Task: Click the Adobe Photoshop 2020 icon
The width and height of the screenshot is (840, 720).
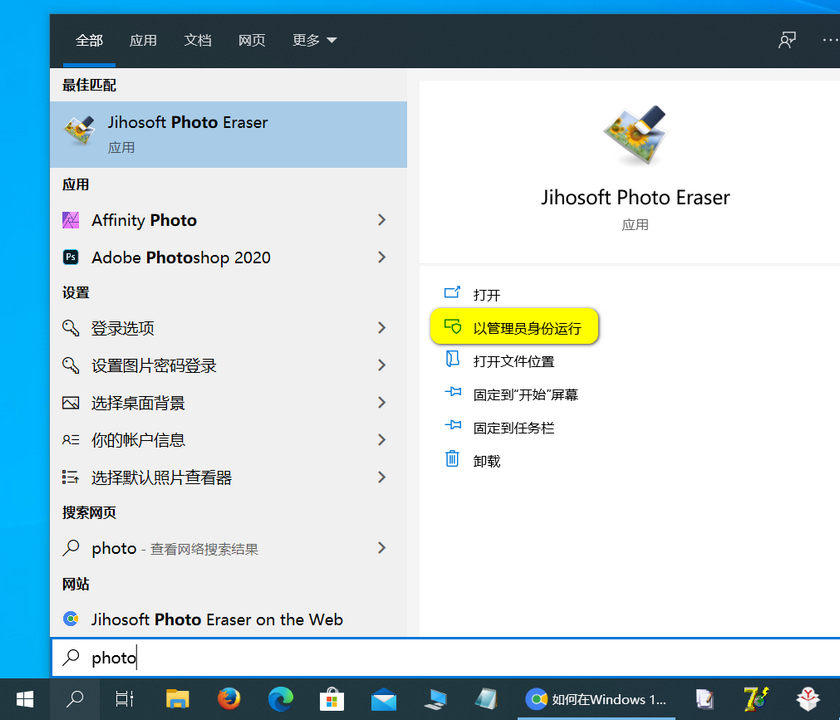Action: point(71,258)
